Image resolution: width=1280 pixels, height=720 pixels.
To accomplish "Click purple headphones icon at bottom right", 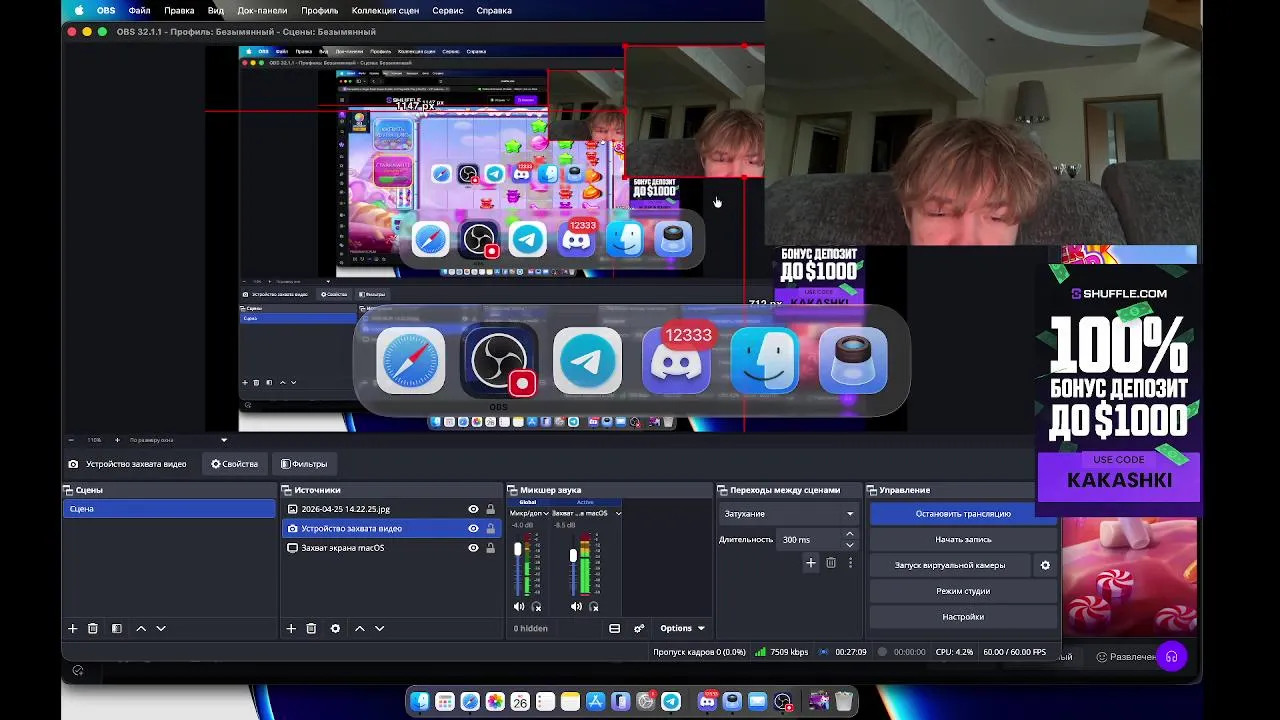I will pos(1171,657).
